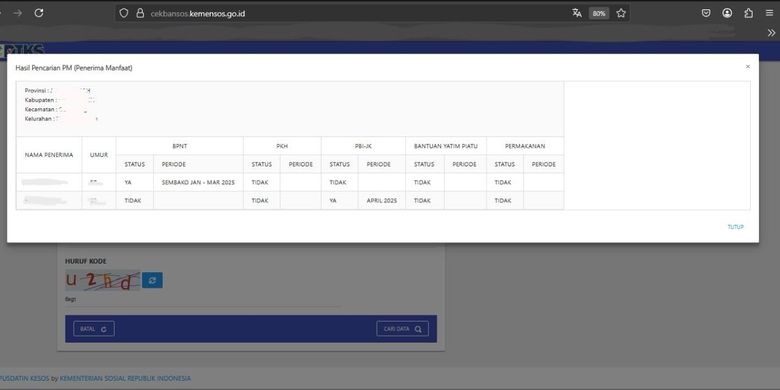Click the cekbansos.kemensos.go.id address bar
Viewport: 780px width, 390px height.
tap(348, 13)
